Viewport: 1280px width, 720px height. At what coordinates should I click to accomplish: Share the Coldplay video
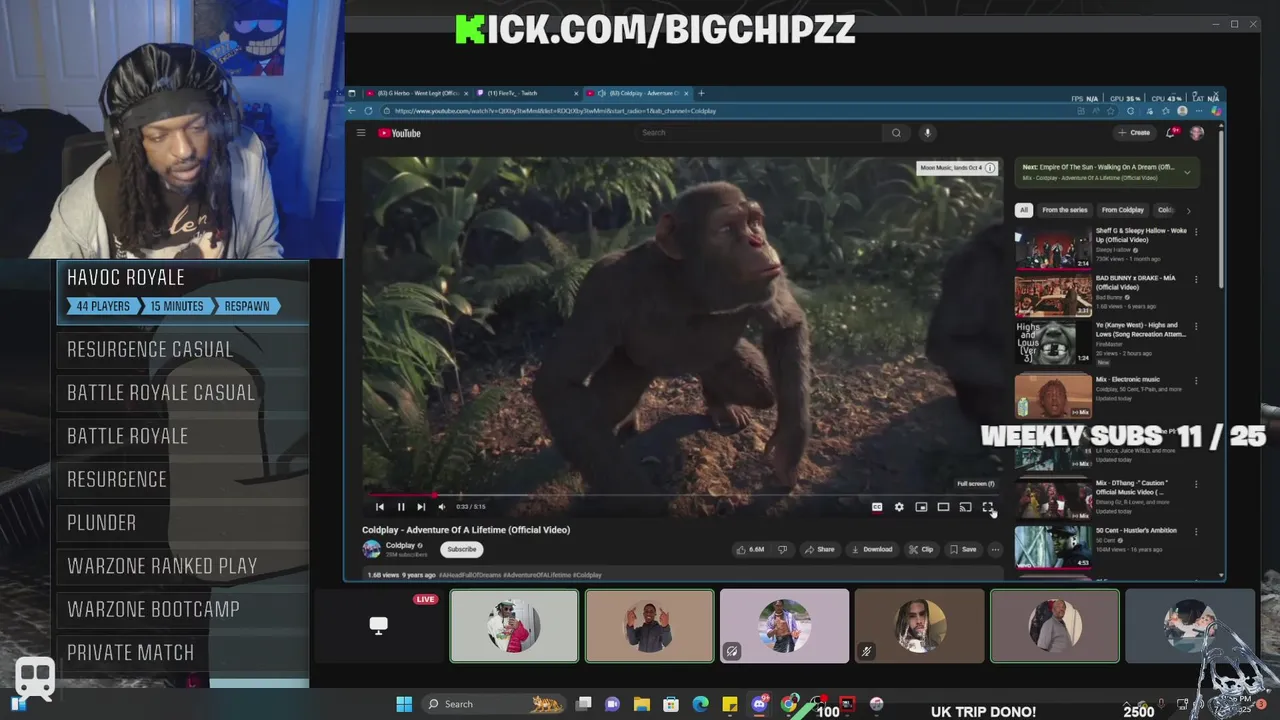(x=820, y=549)
